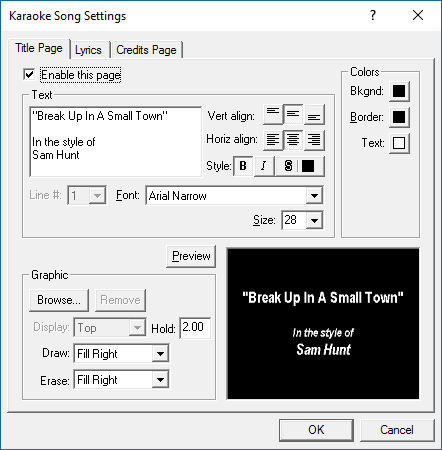Switch to the Lyrics tab
442x450 pixels.
pyautogui.click(x=88, y=50)
